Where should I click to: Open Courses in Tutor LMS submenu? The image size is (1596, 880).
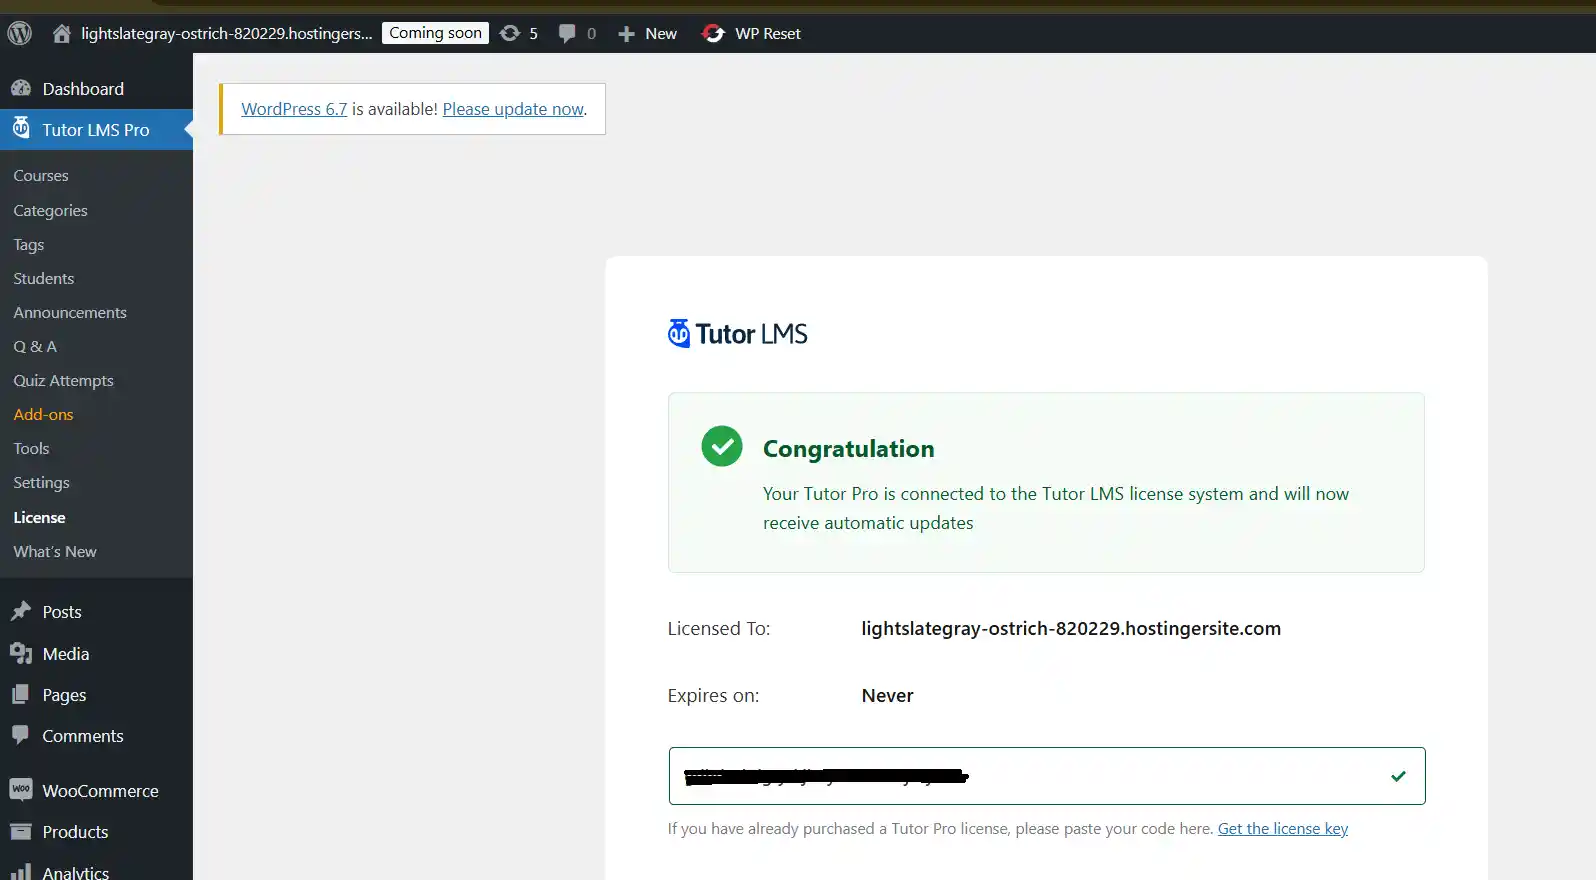[x=41, y=176]
